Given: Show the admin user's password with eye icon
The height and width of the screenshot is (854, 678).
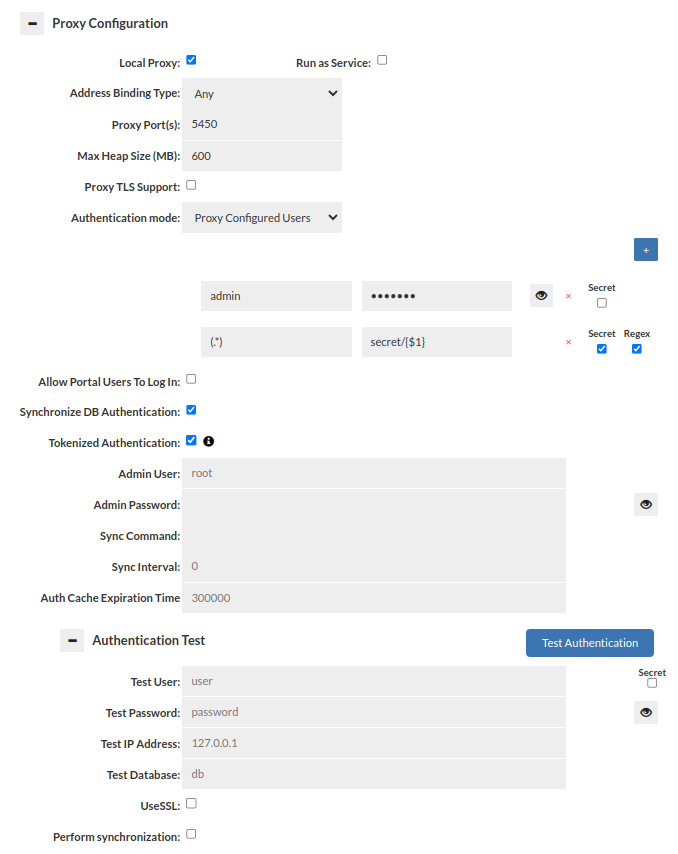Looking at the screenshot, I should point(541,296).
